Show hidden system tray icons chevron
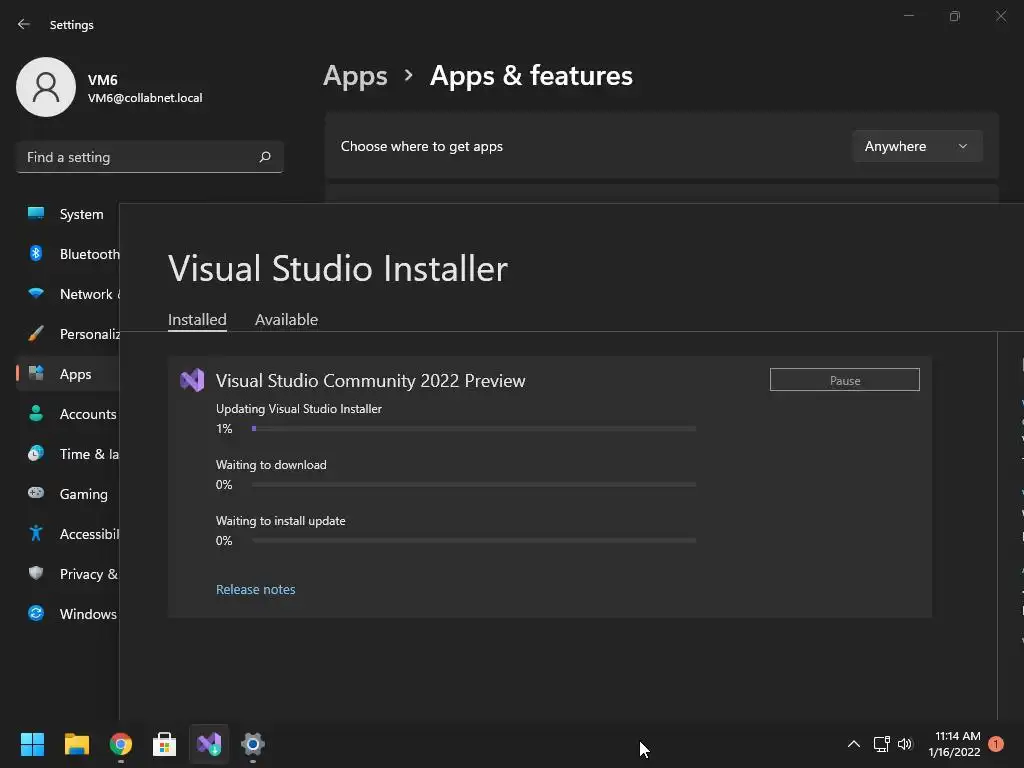This screenshot has height=768, width=1024. (854, 744)
